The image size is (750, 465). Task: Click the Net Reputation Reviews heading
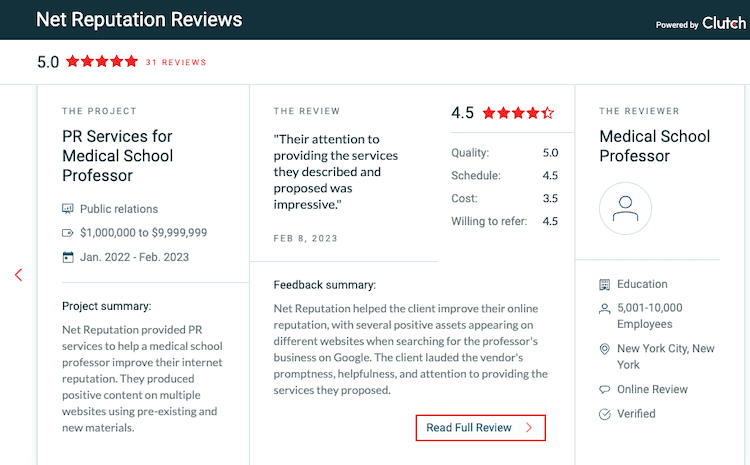[139, 20]
